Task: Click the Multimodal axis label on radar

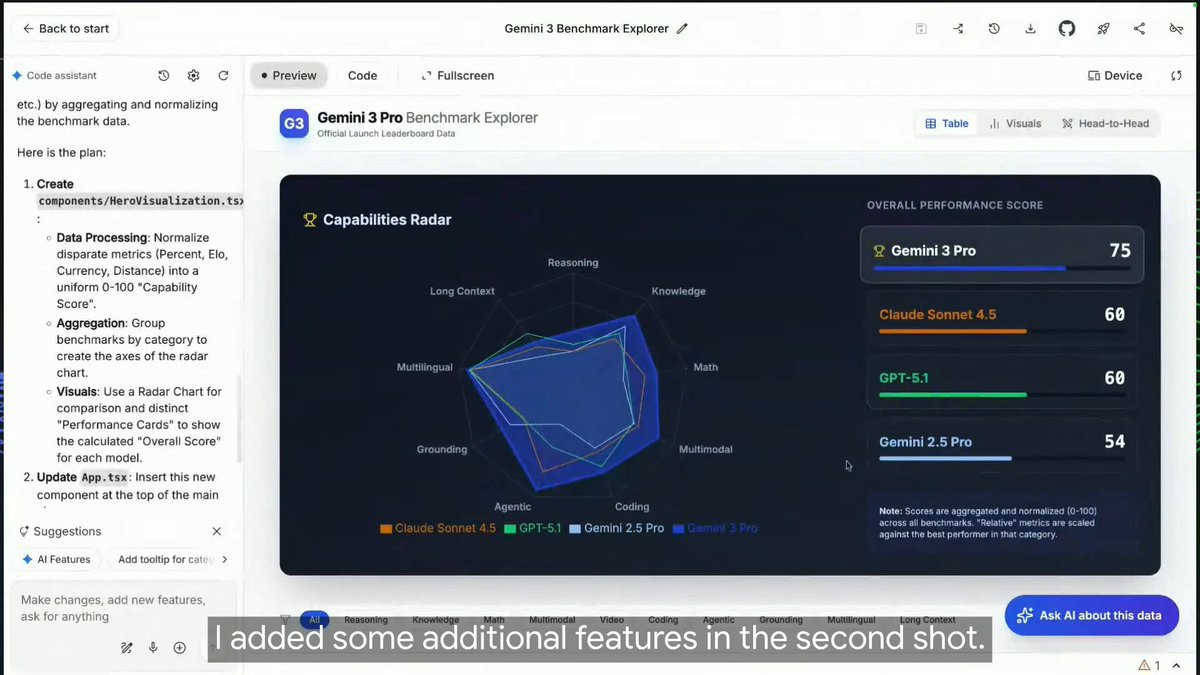Action: click(706, 449)
